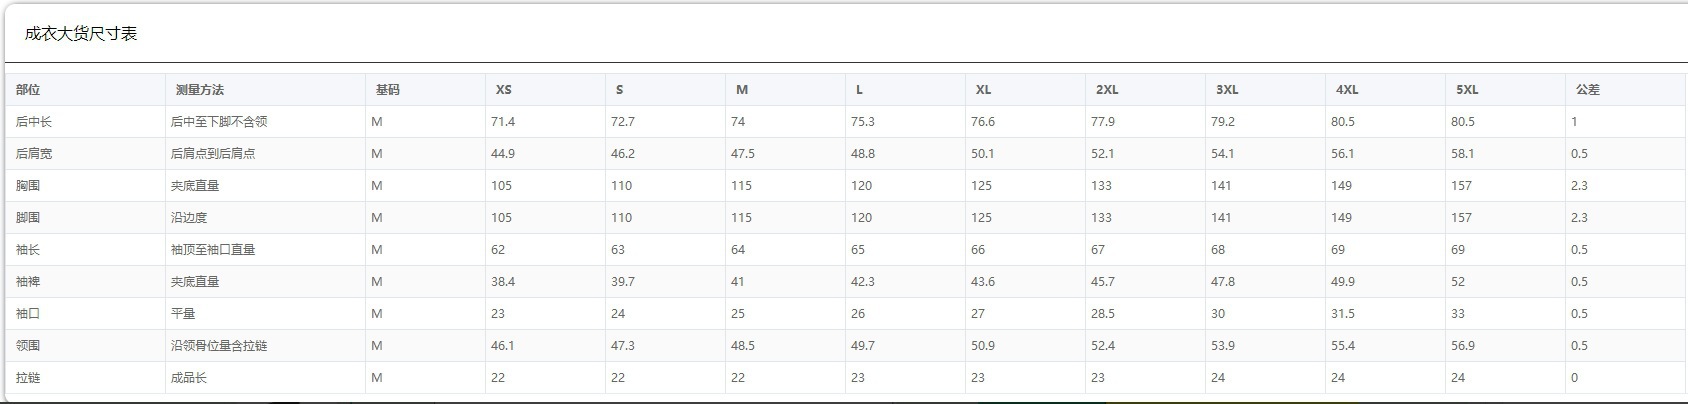Click the 后肩宽 row label
1688x404 pixels.
(34, 154)
